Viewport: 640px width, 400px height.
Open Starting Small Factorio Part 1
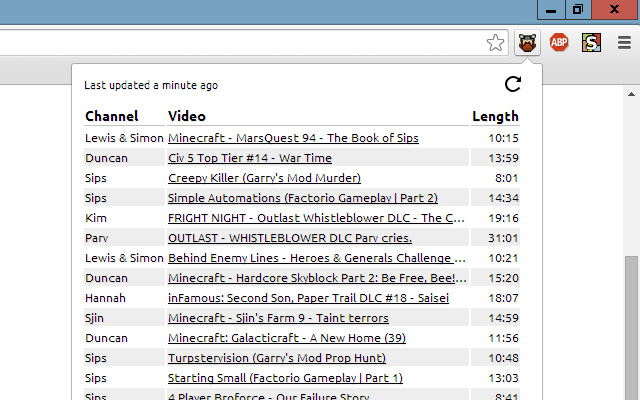(x=285, y=378)
